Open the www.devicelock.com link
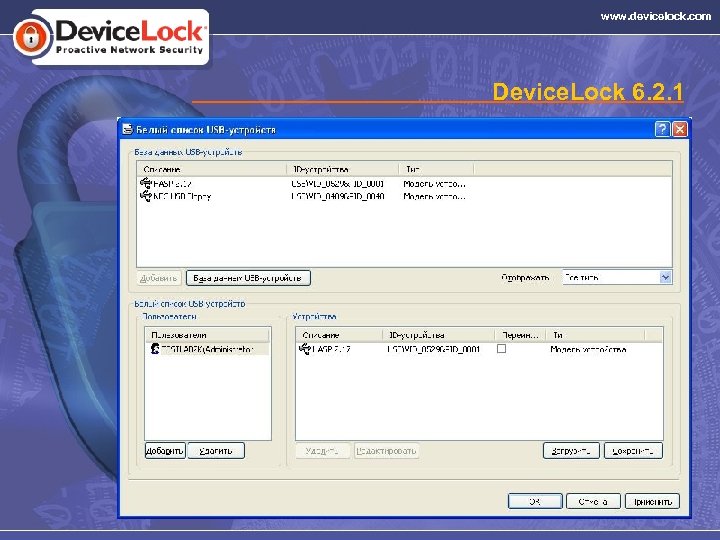The height and width of the screenshot is (540, 720). pyautogui.click(x=655, y=17)
